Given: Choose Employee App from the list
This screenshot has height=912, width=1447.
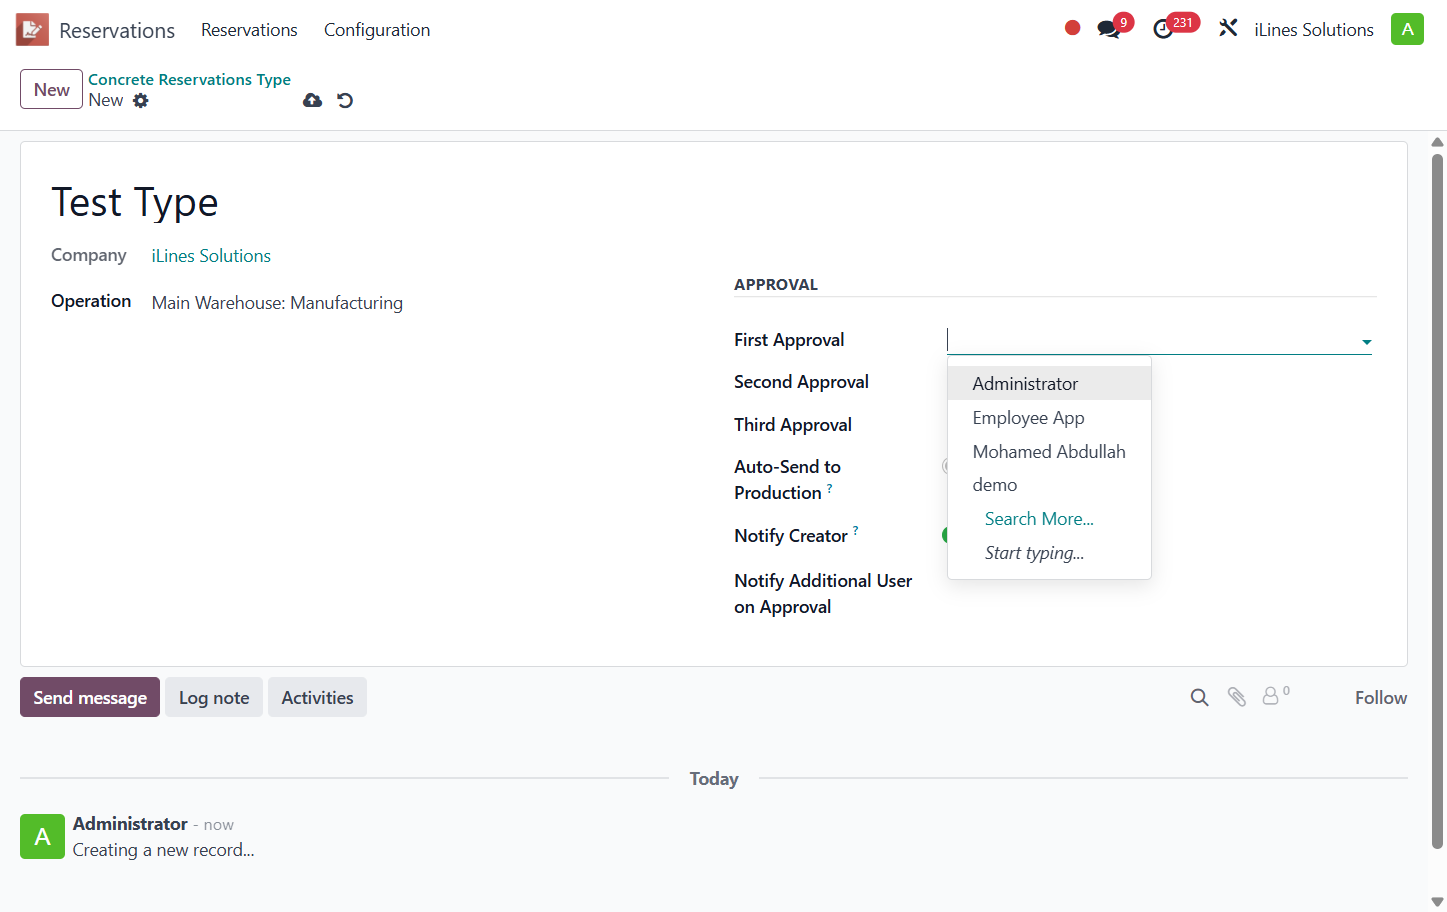Looking at the screenshot, I should tap(1049, 417).
